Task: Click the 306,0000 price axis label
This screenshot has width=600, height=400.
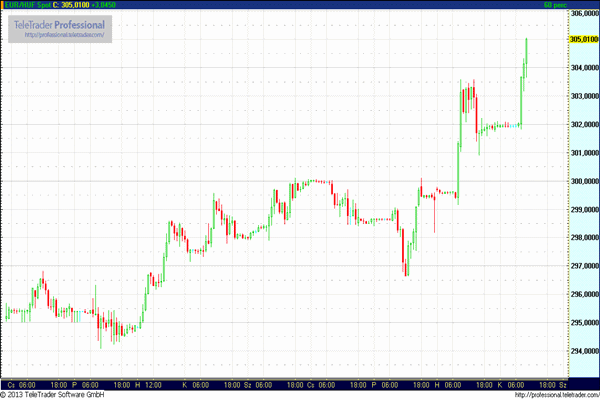Action: pos(583,14)
